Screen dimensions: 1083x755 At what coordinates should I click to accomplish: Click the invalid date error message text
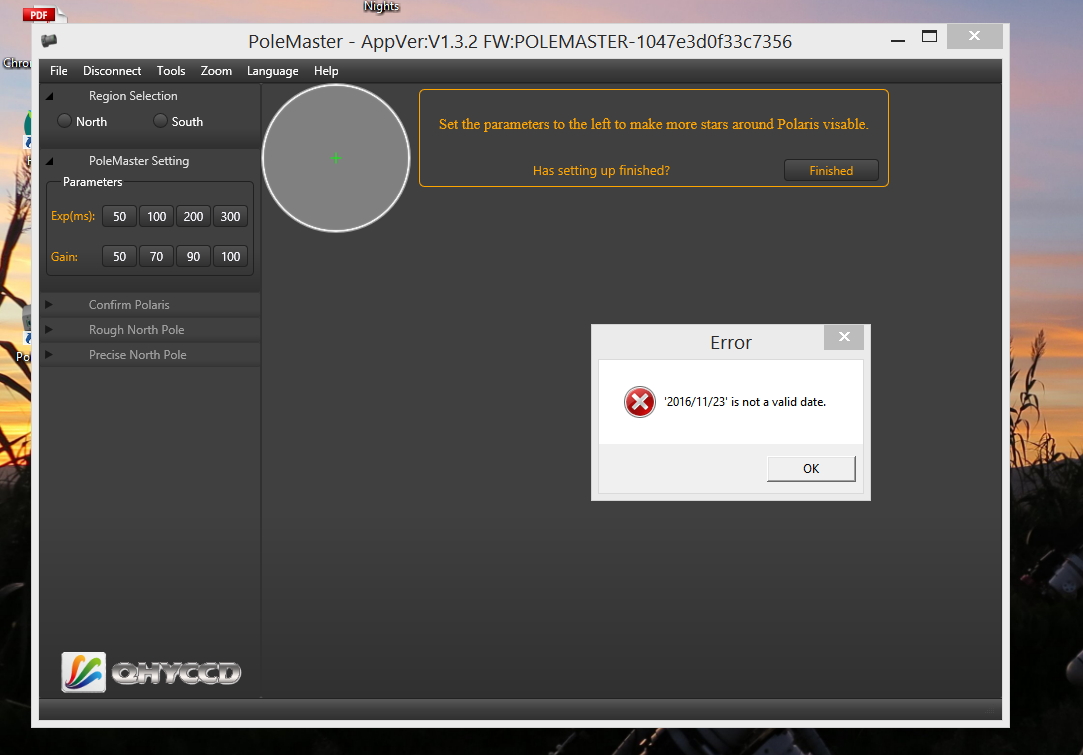pos(745,402)
